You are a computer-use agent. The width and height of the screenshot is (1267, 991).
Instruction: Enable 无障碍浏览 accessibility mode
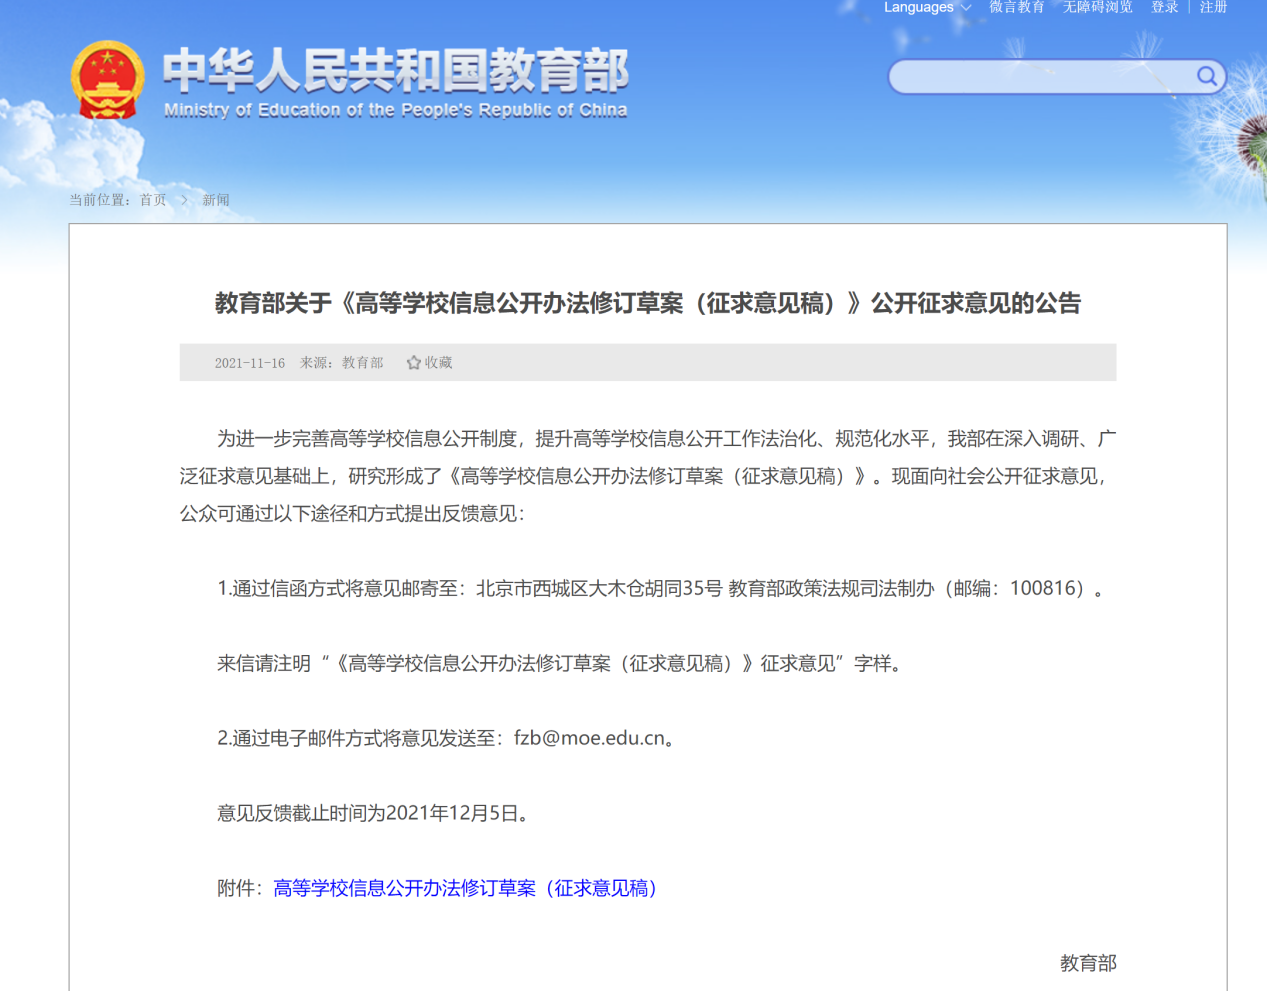[x=1097, y=8]
